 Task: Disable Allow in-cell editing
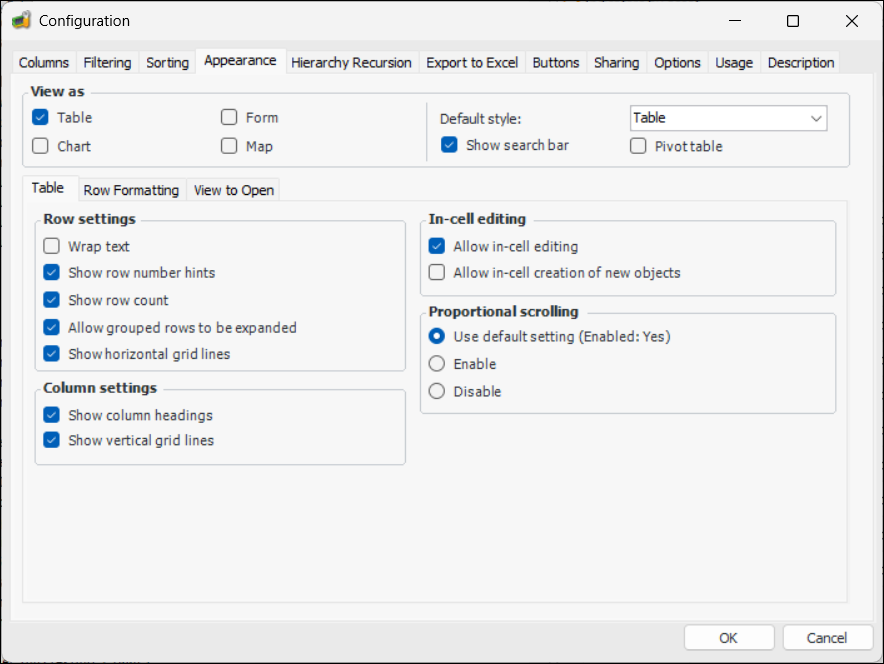[x=437, y=246]
